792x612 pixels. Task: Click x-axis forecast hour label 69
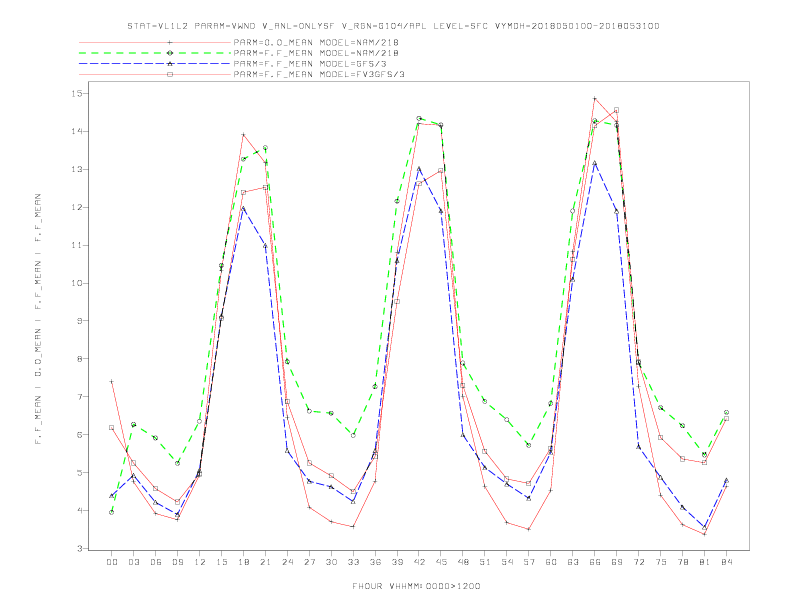617,562
